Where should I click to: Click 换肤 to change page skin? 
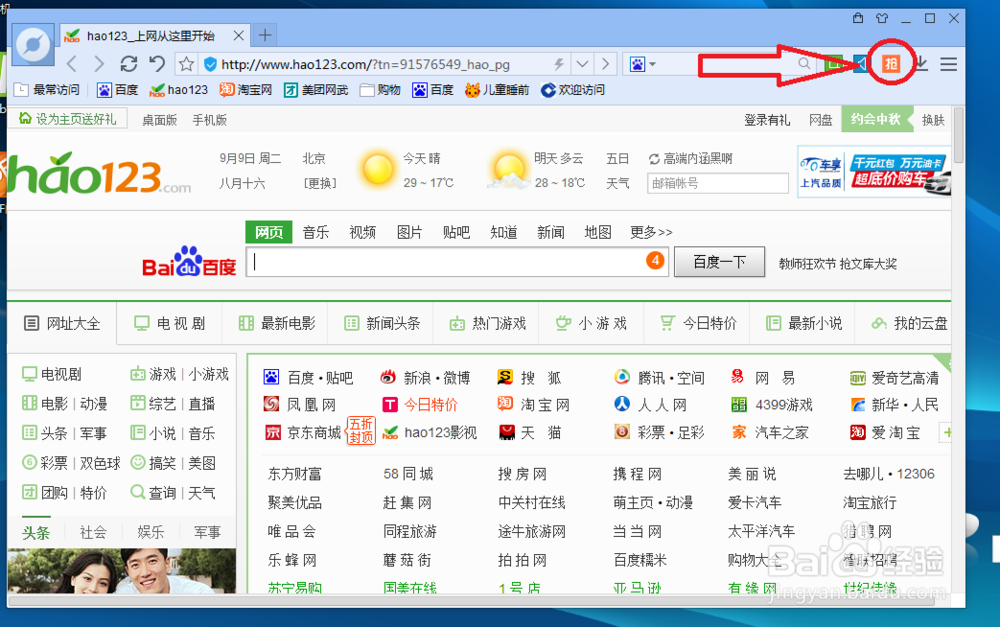(x=933, y=120)
